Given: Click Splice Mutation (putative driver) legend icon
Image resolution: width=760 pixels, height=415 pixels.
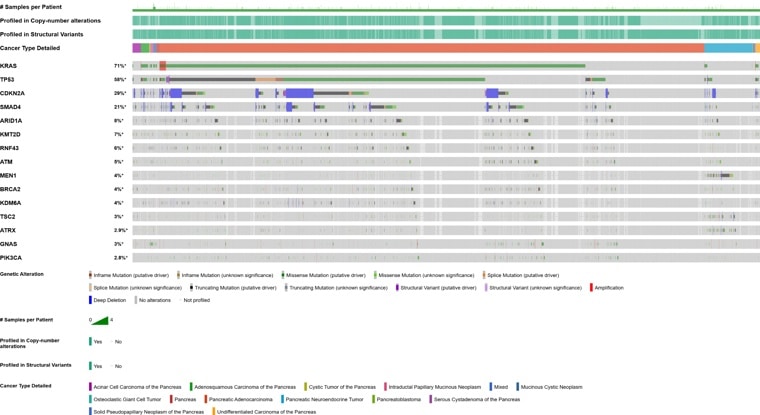Looking at the screenshot, I should (484, 275).
